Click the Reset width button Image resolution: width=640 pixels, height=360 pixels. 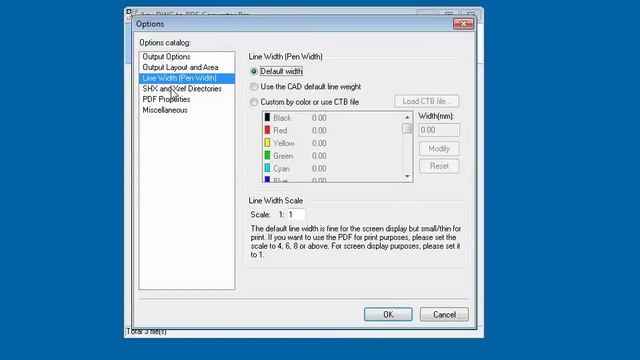click(439, 166)
